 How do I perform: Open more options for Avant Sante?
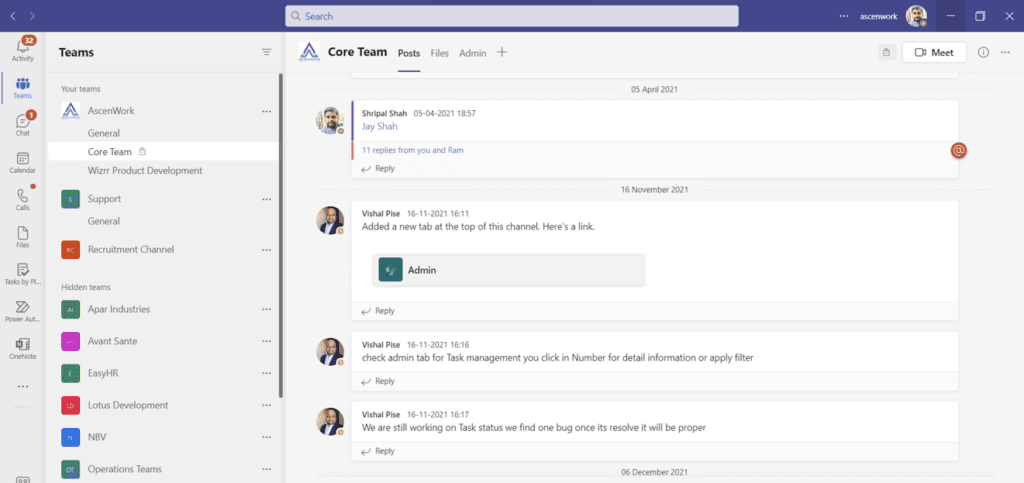[266, 341]
